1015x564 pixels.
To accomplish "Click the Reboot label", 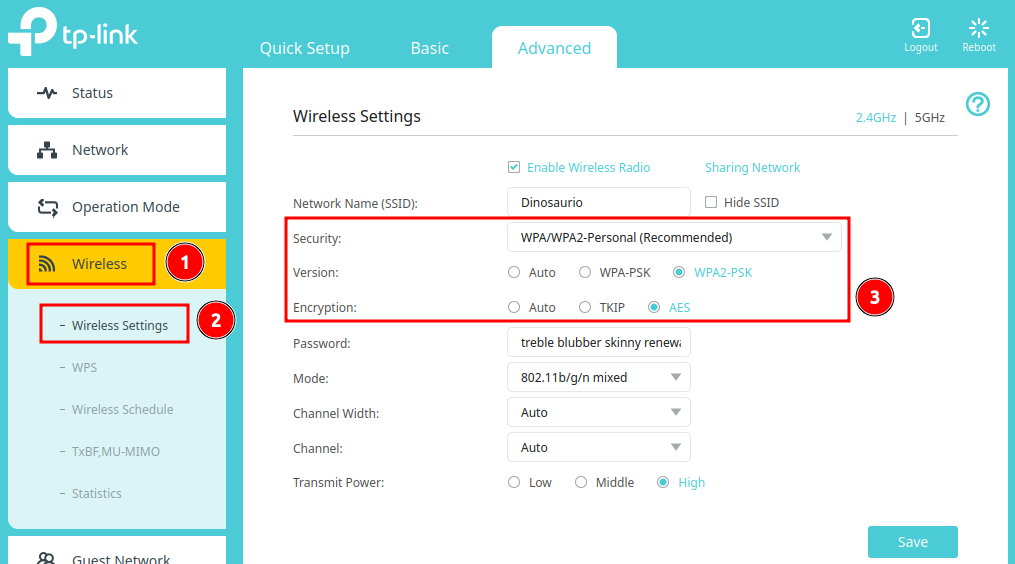I will tap(979, 47).
